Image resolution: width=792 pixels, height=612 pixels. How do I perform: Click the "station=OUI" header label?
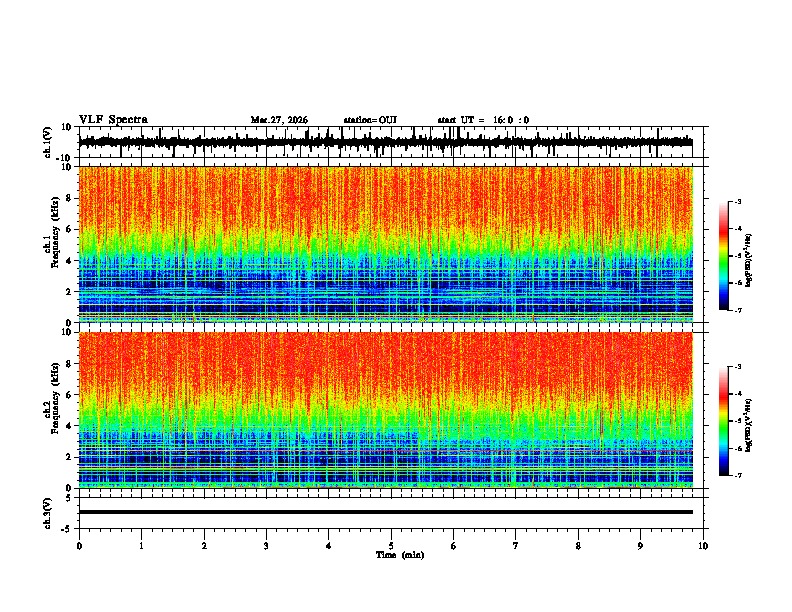coord(370,120)
